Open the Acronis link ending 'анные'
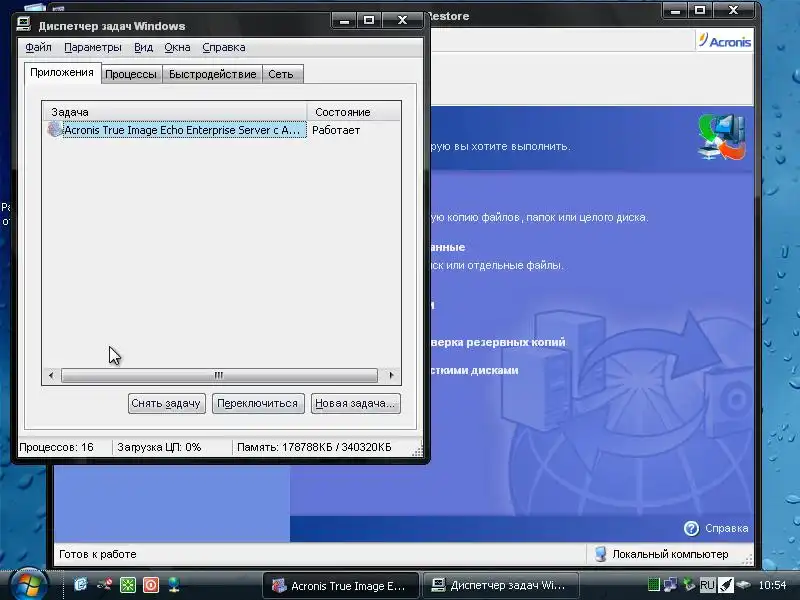800x600 pixels. click(448, 247)
